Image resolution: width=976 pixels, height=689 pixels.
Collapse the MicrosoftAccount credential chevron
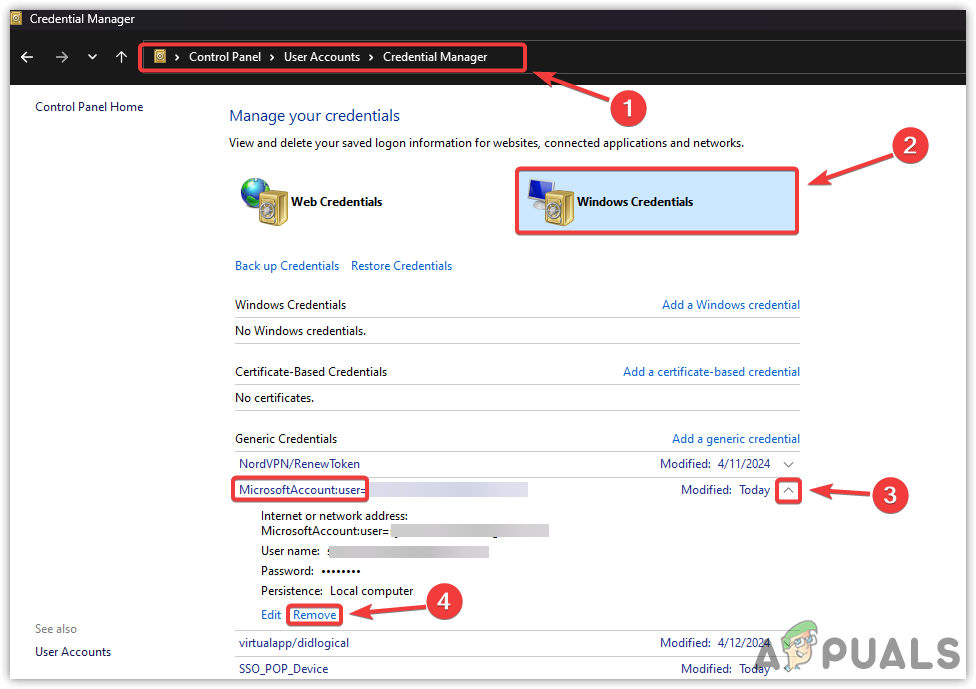(x=788, y=490)
